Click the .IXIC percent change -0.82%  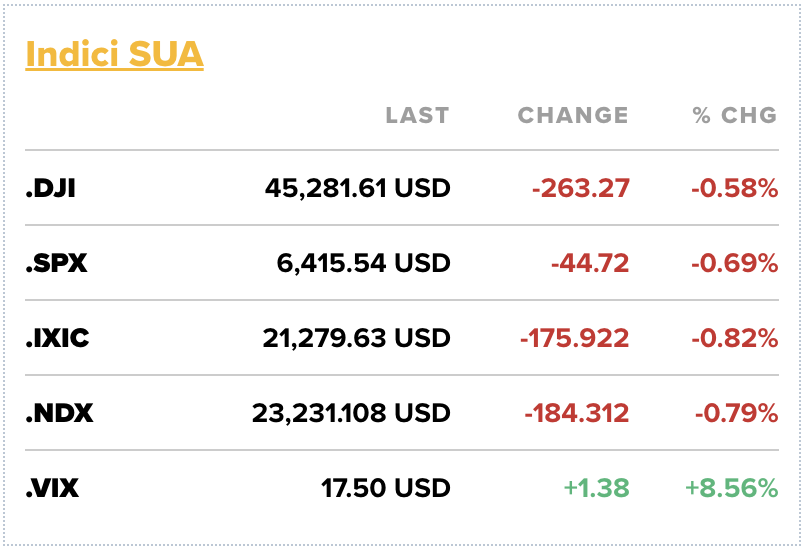coord(733,338)
